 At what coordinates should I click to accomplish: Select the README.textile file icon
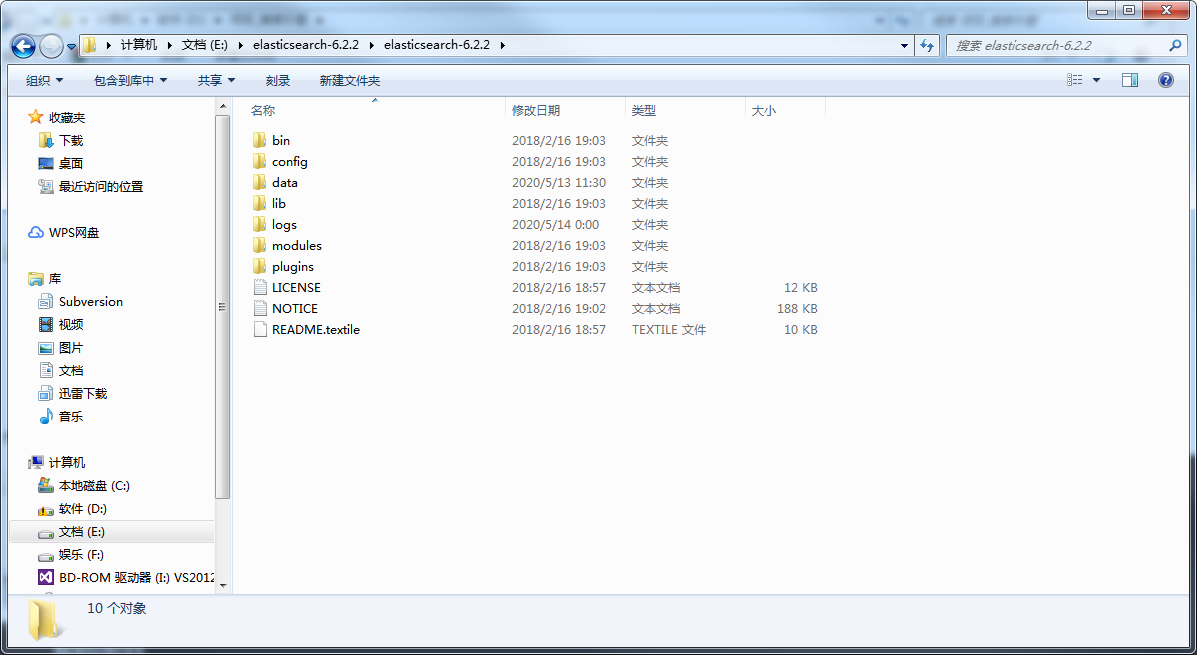pyautogui.click(x=260, y=329)
